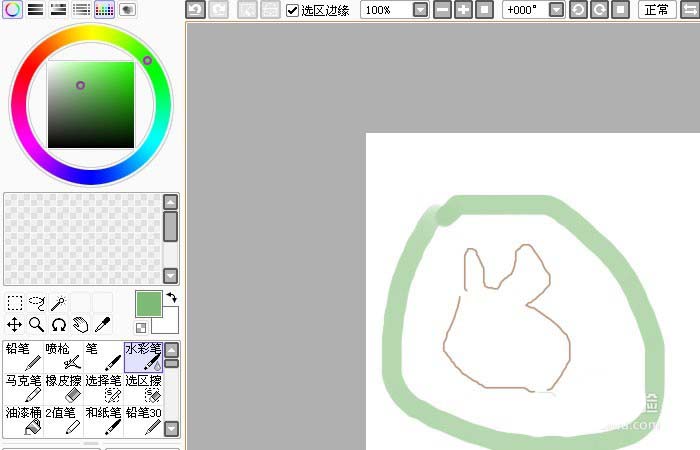Click the swatch panel scroll down arrow
Viewport: 700px width, 450px height.
(x=171, y=276)
